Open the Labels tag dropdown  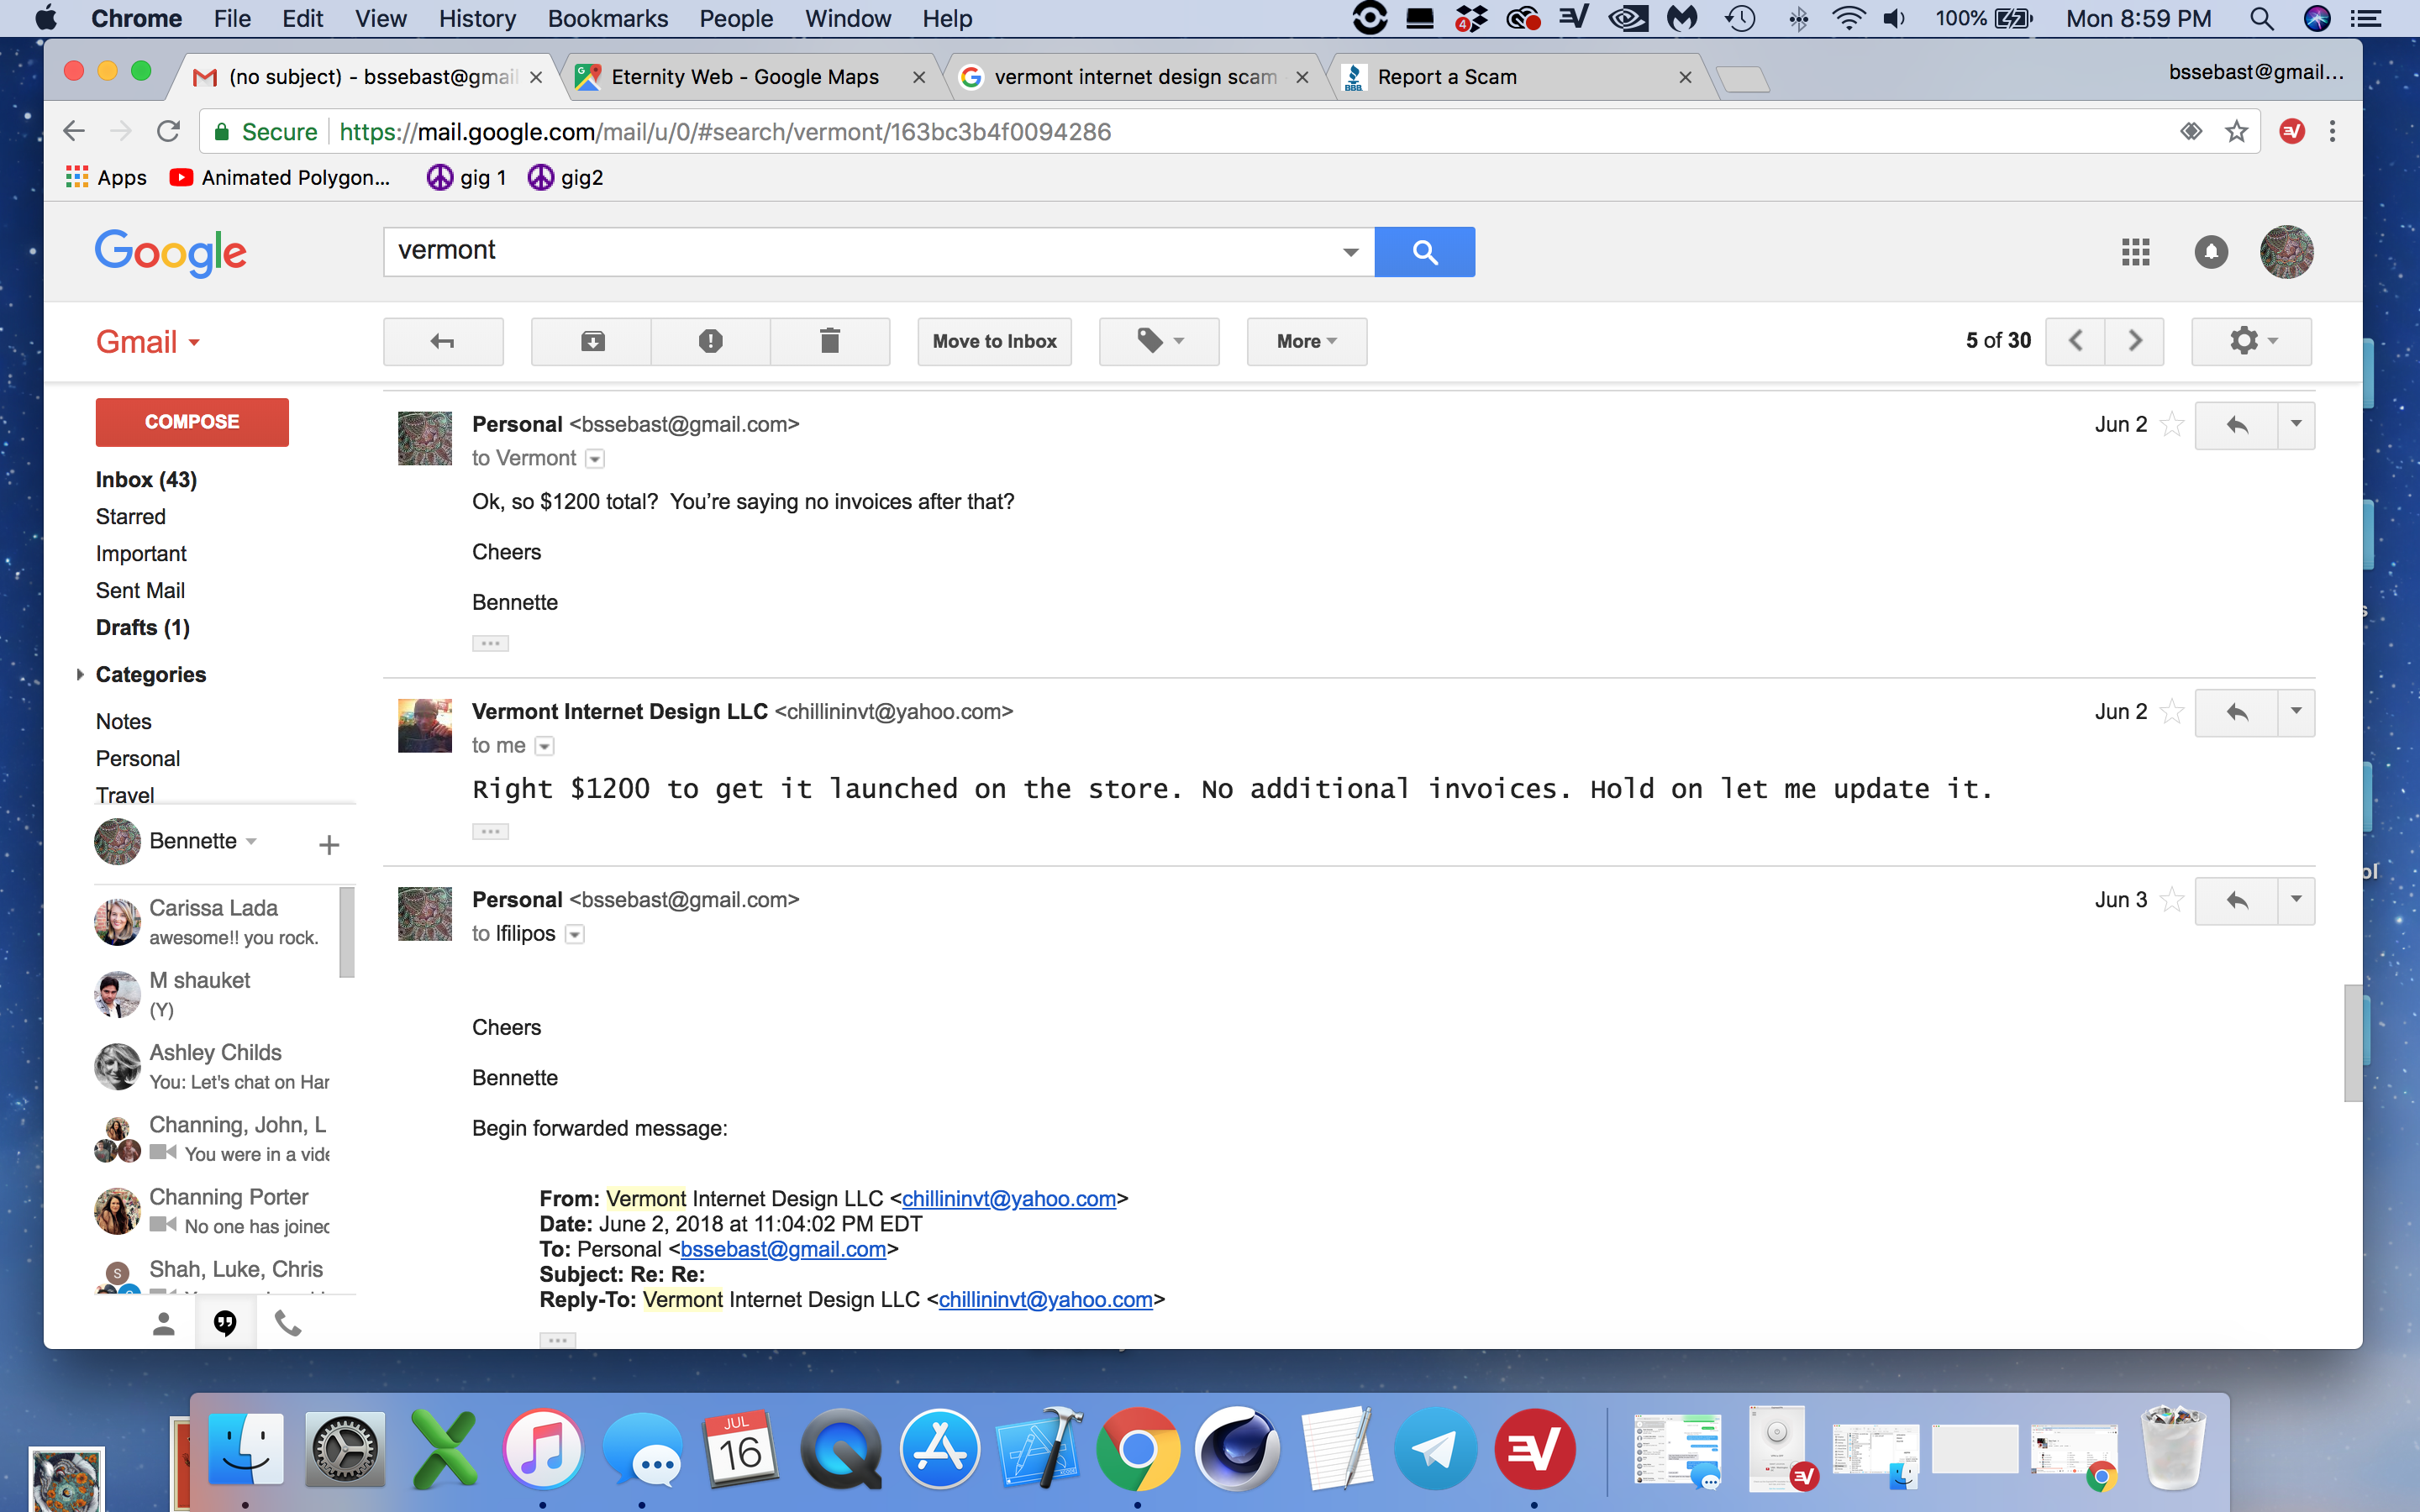click(x=1159, y=341)
